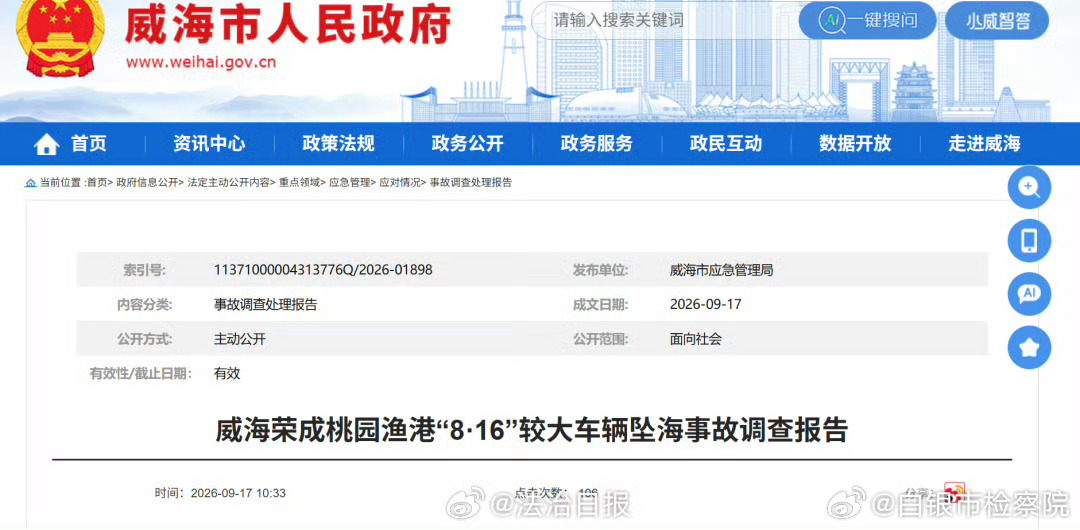The height and width of the screenshot is (530, 1080).
Task: Open the mobile phone version icon
Action: pyautogui.click(x=1029, y=240)
